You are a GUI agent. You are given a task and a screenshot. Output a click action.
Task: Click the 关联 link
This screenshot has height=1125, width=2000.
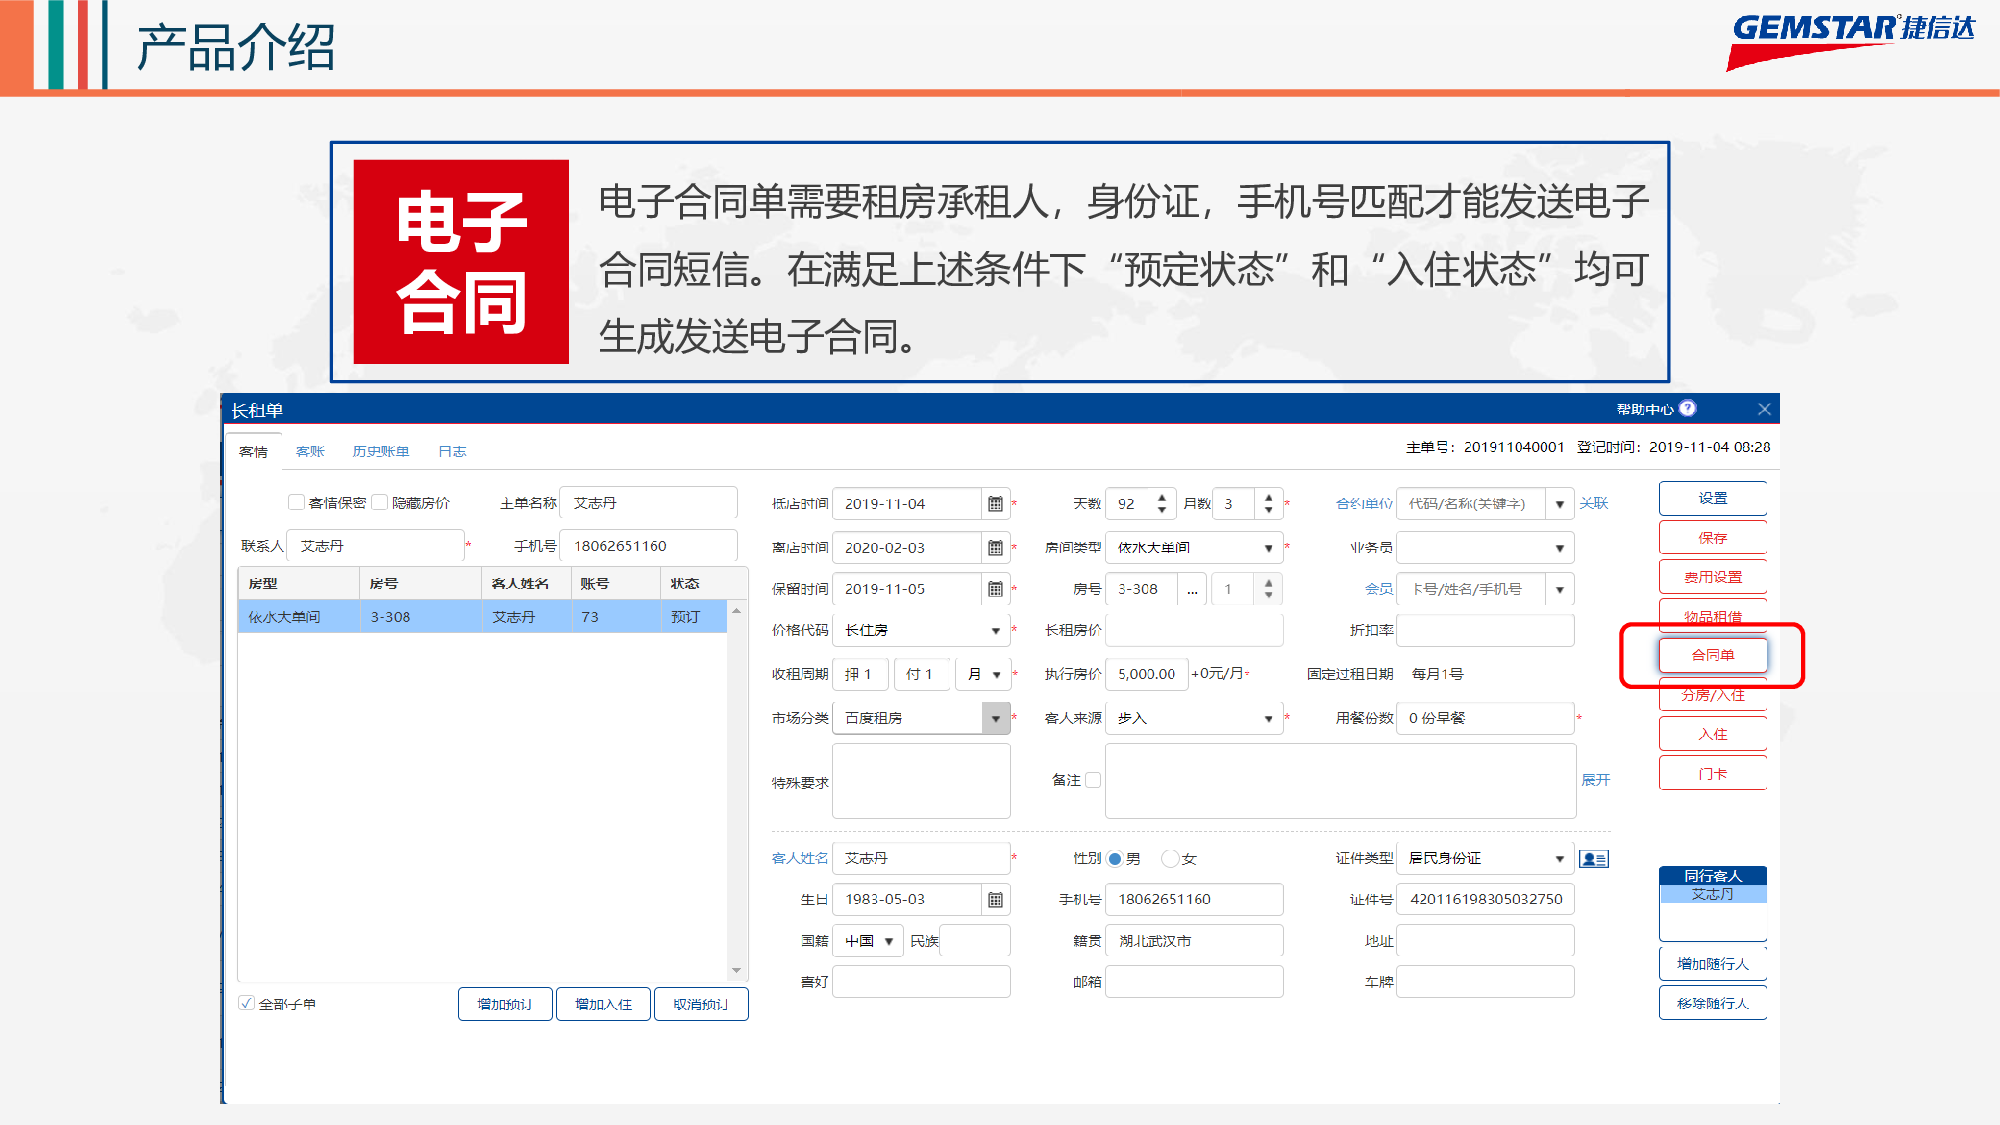click(1594, 503)
